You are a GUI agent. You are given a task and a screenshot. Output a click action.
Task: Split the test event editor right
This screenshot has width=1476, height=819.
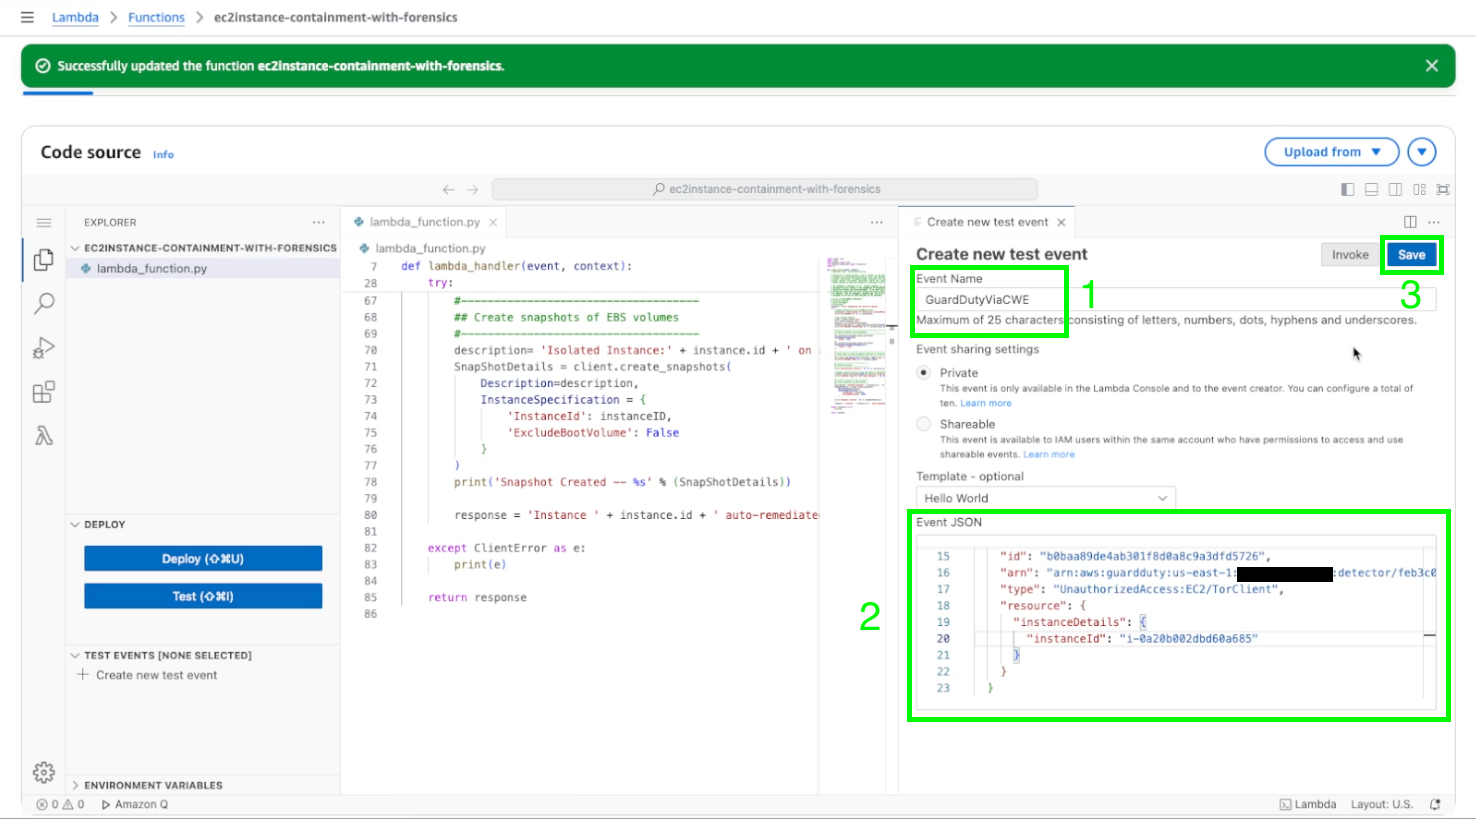pos(1410,222)
